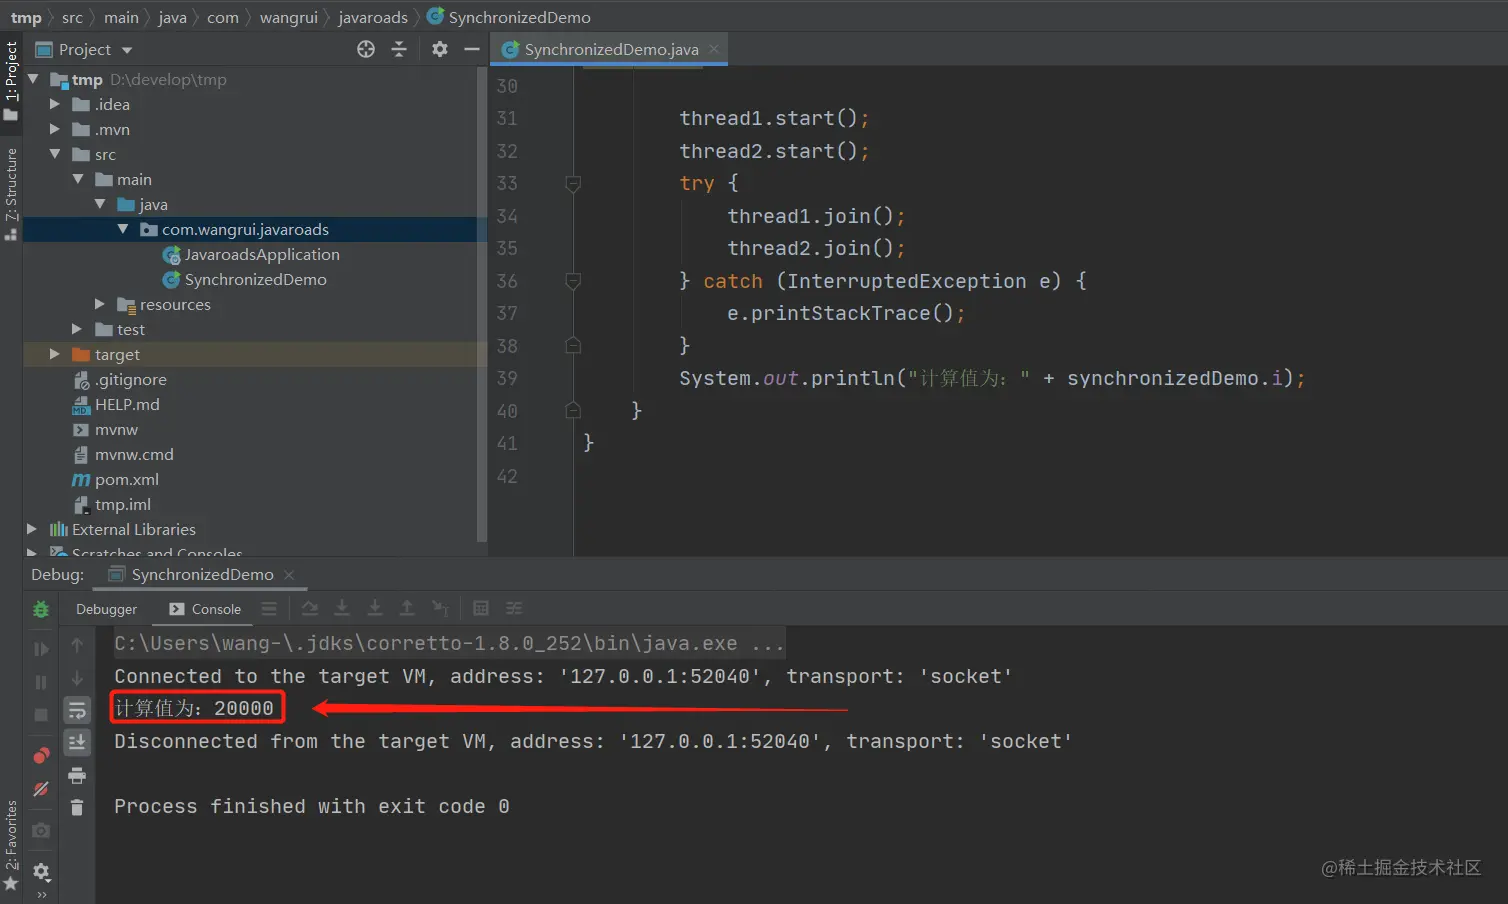Click the console Up the Stack Trace arrow
This screenshot has height=904, width=1508.
coord(77,646)
